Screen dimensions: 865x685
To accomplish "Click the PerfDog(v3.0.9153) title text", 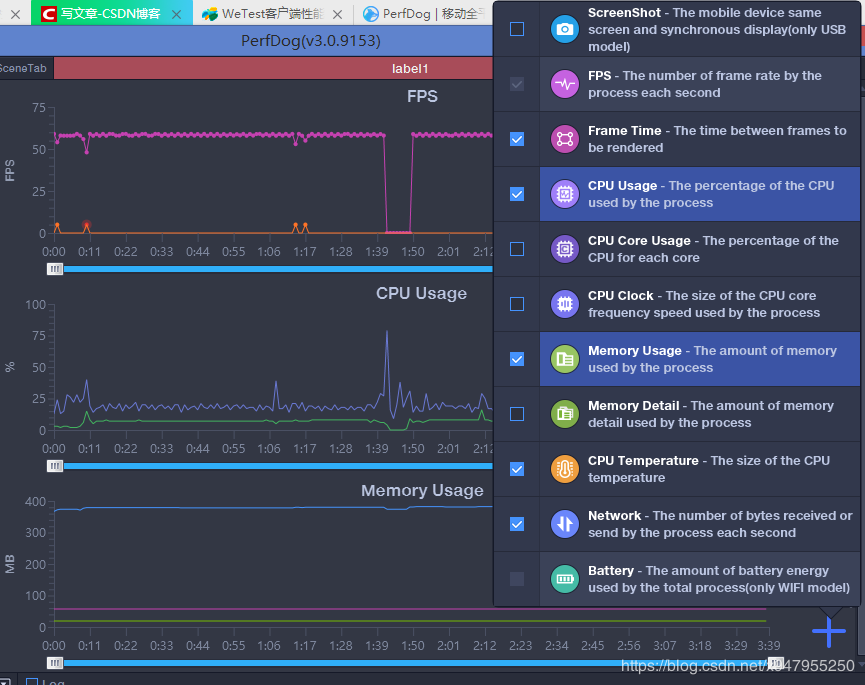I will pos(311,41).
